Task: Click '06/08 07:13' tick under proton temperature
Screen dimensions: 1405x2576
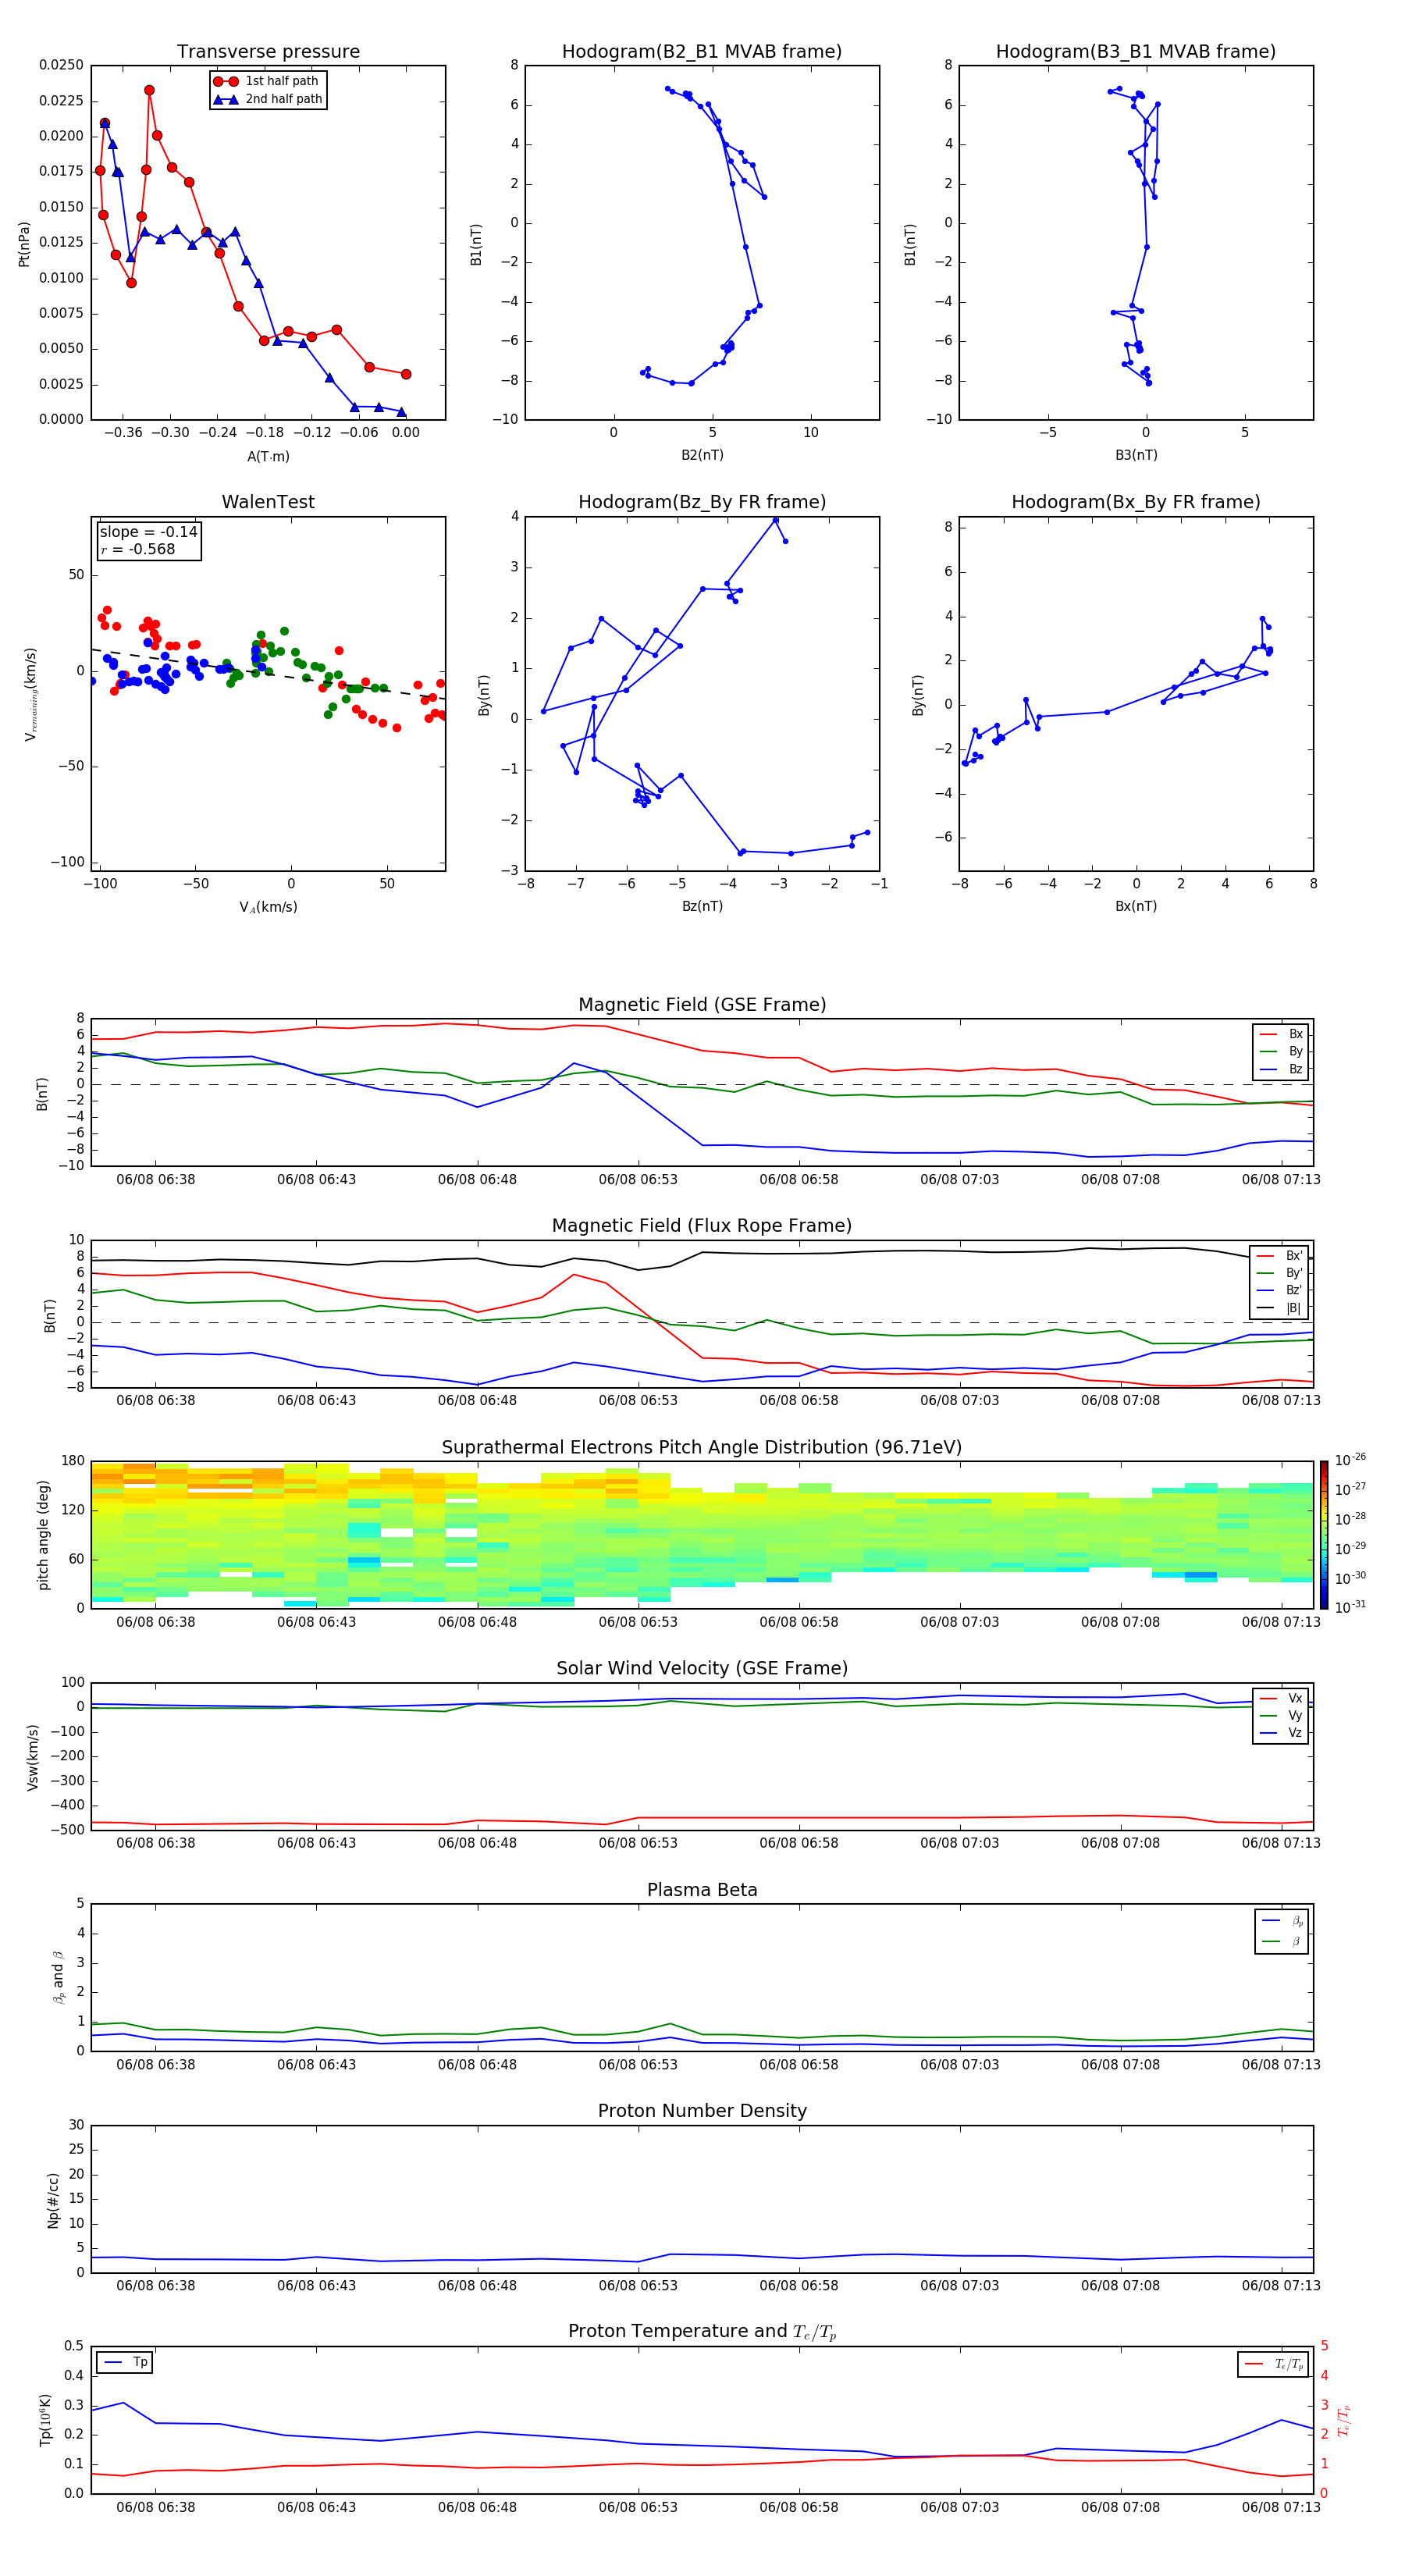Action: (1281, 2507)
